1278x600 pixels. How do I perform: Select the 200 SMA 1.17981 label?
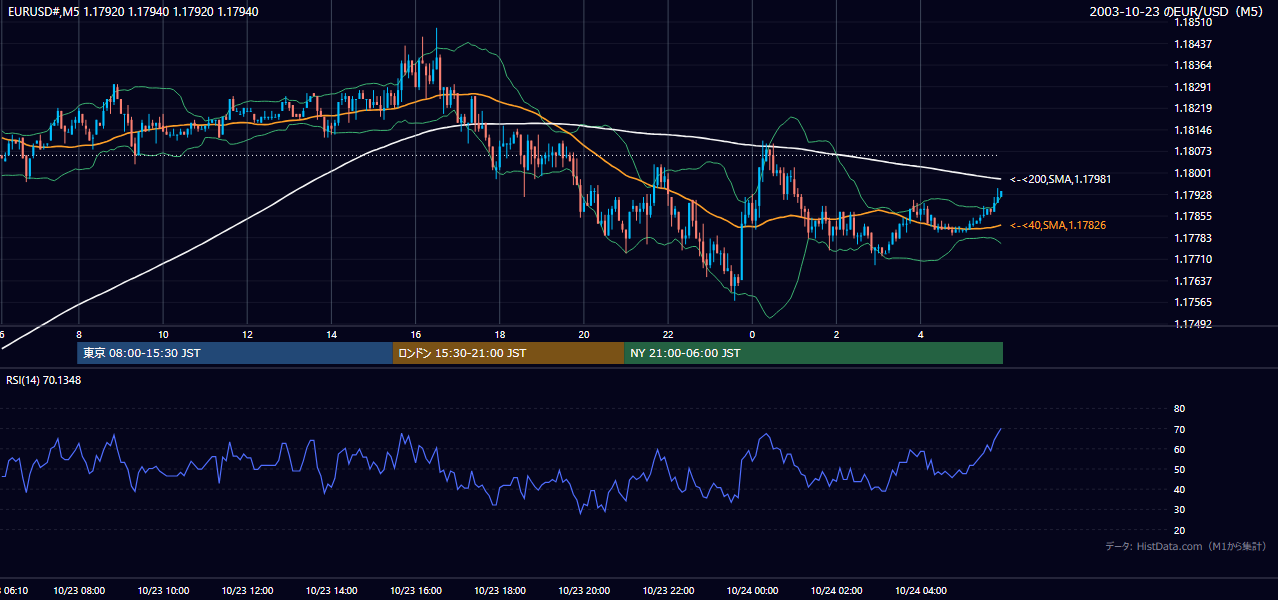click(1061, 179)
